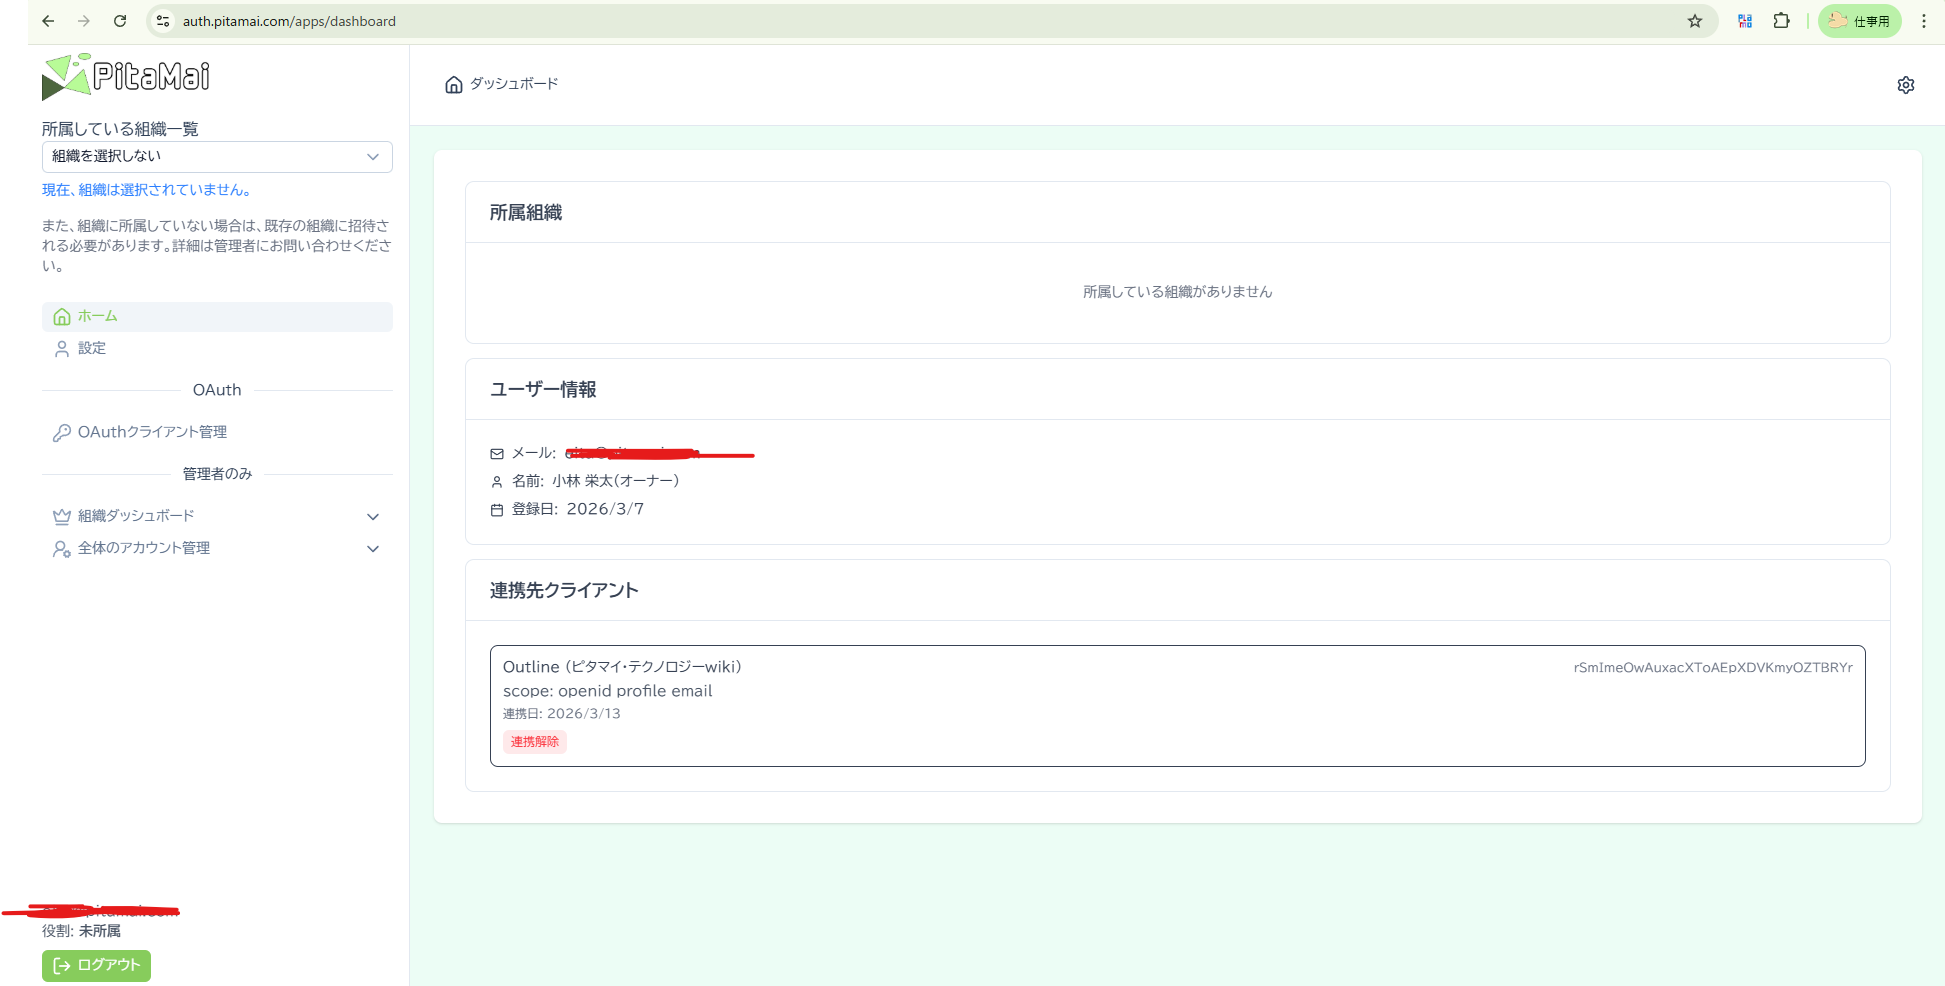Select OAuthクライアント管理 from the sidebar
This screenshot has height=986, width=1945.
[x=153, y=432]
